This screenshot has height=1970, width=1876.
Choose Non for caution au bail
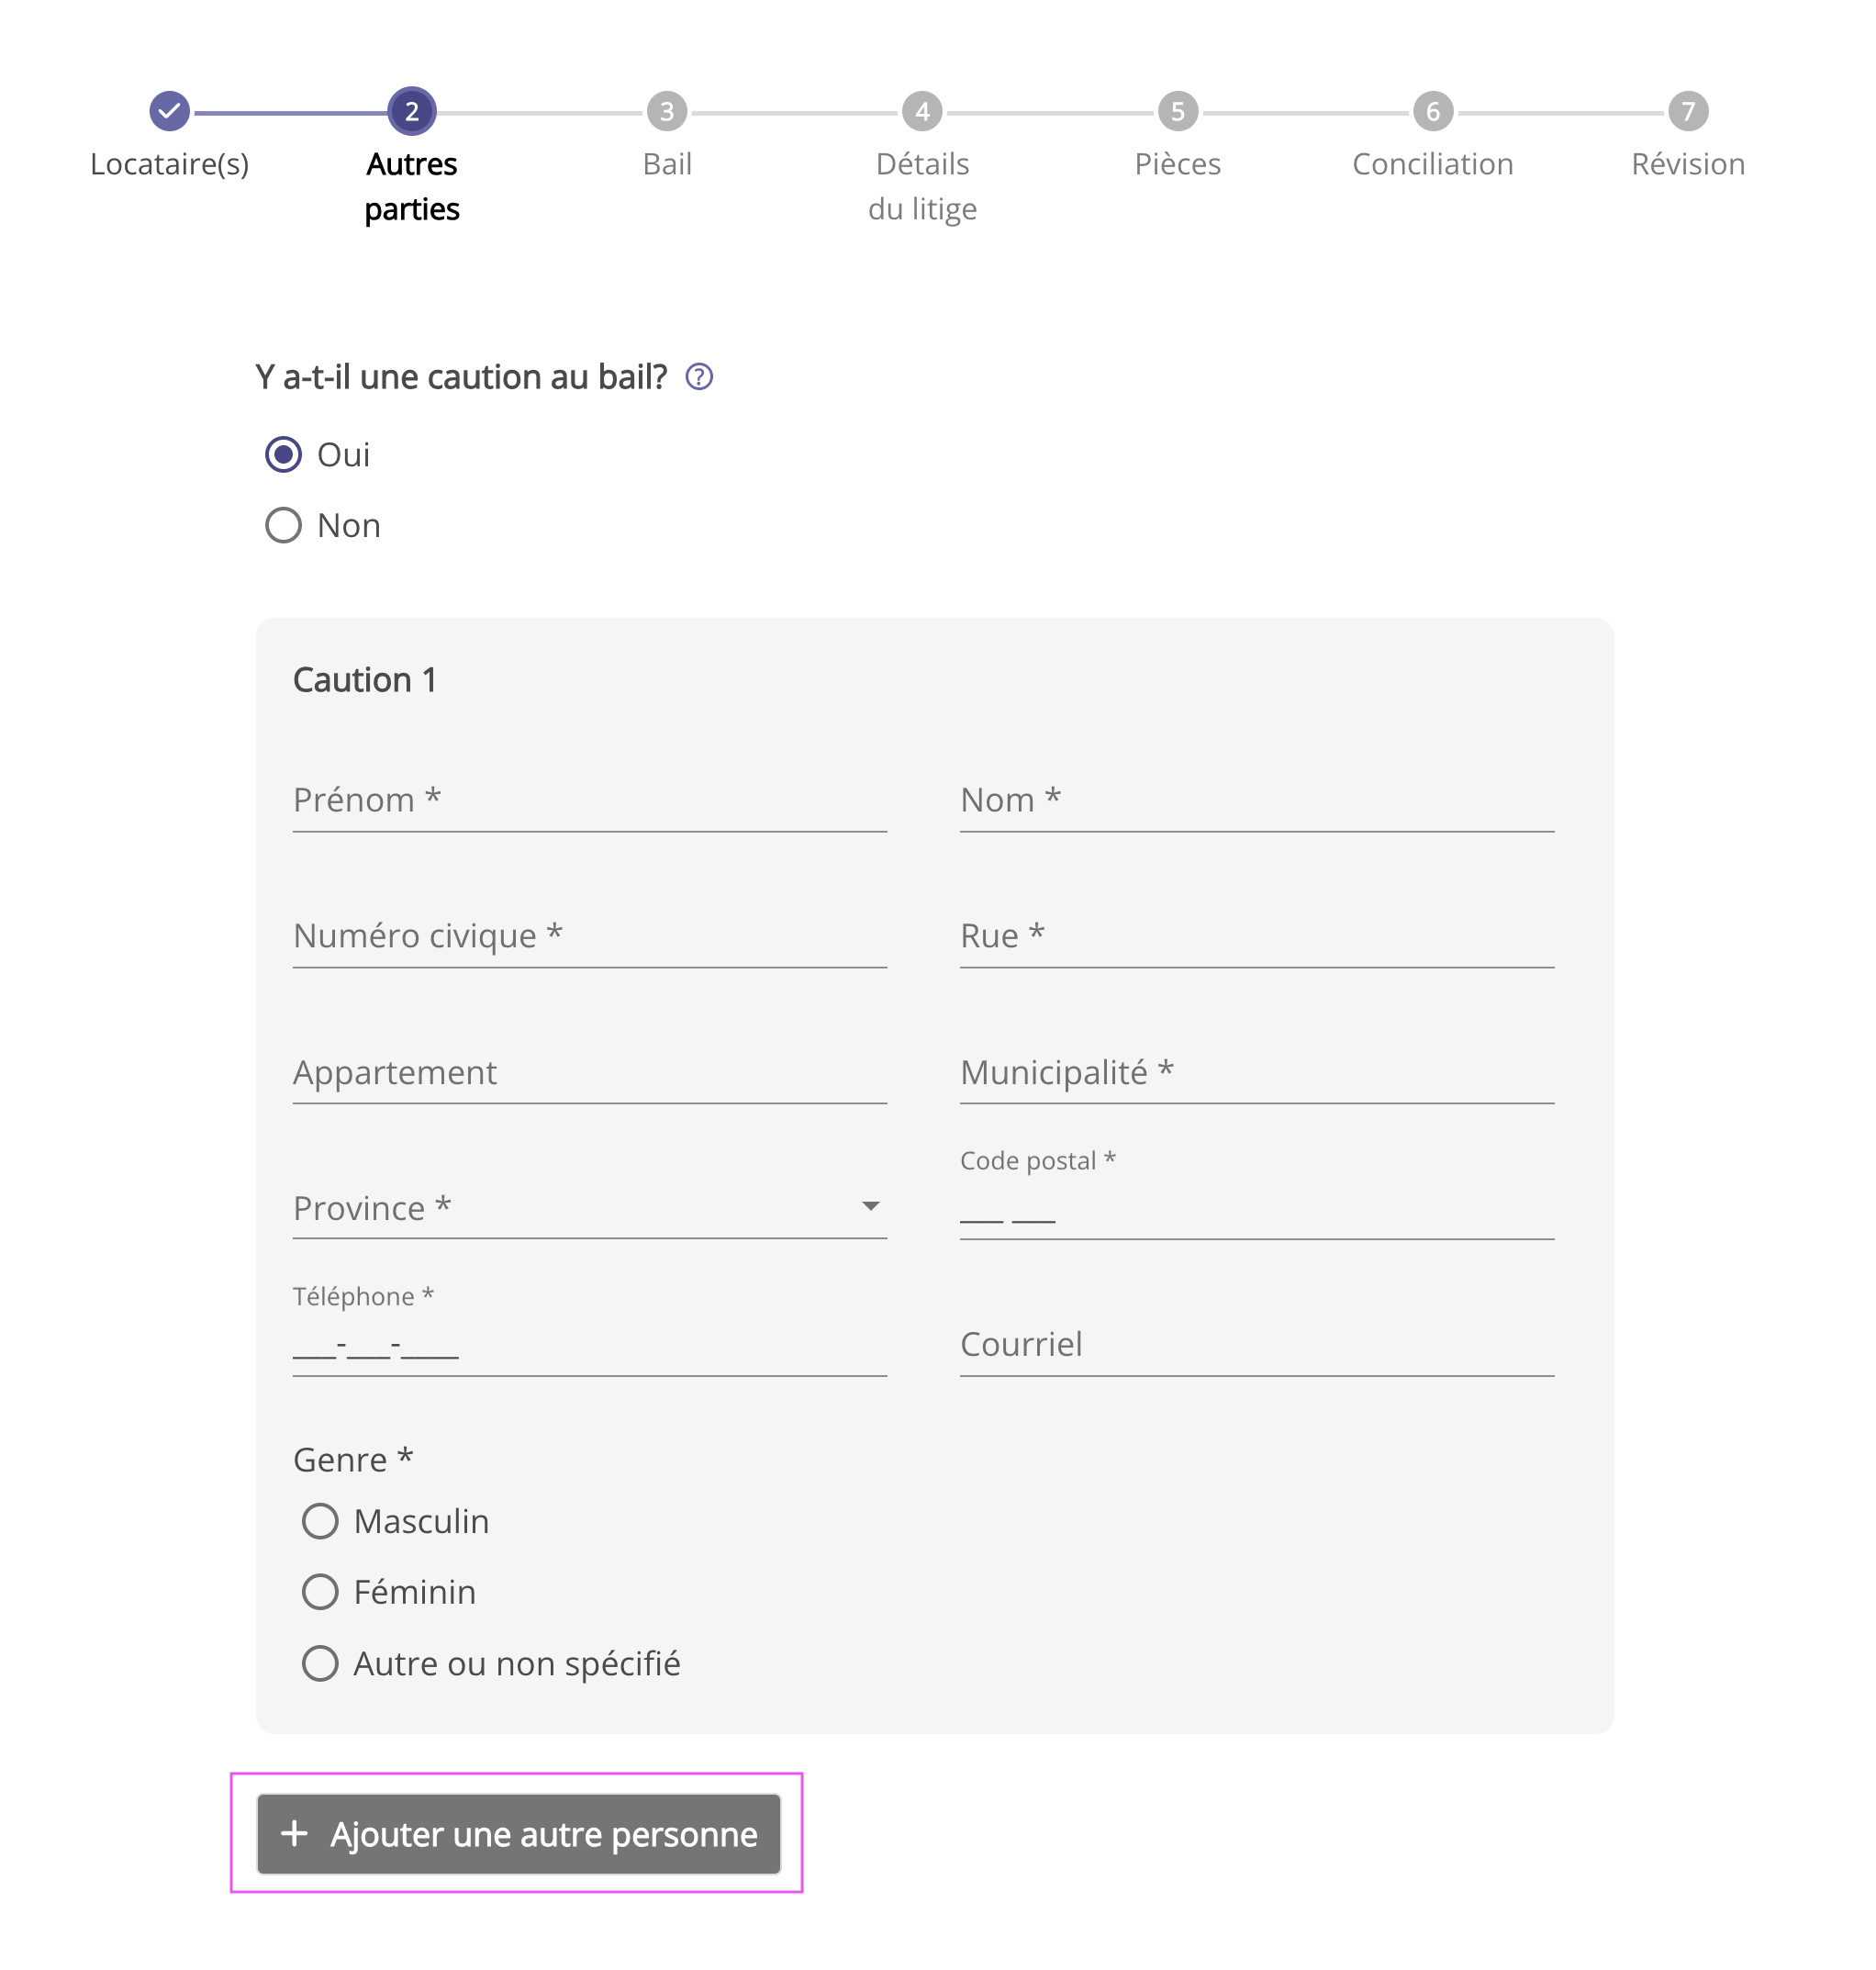(x=283, y=525)
